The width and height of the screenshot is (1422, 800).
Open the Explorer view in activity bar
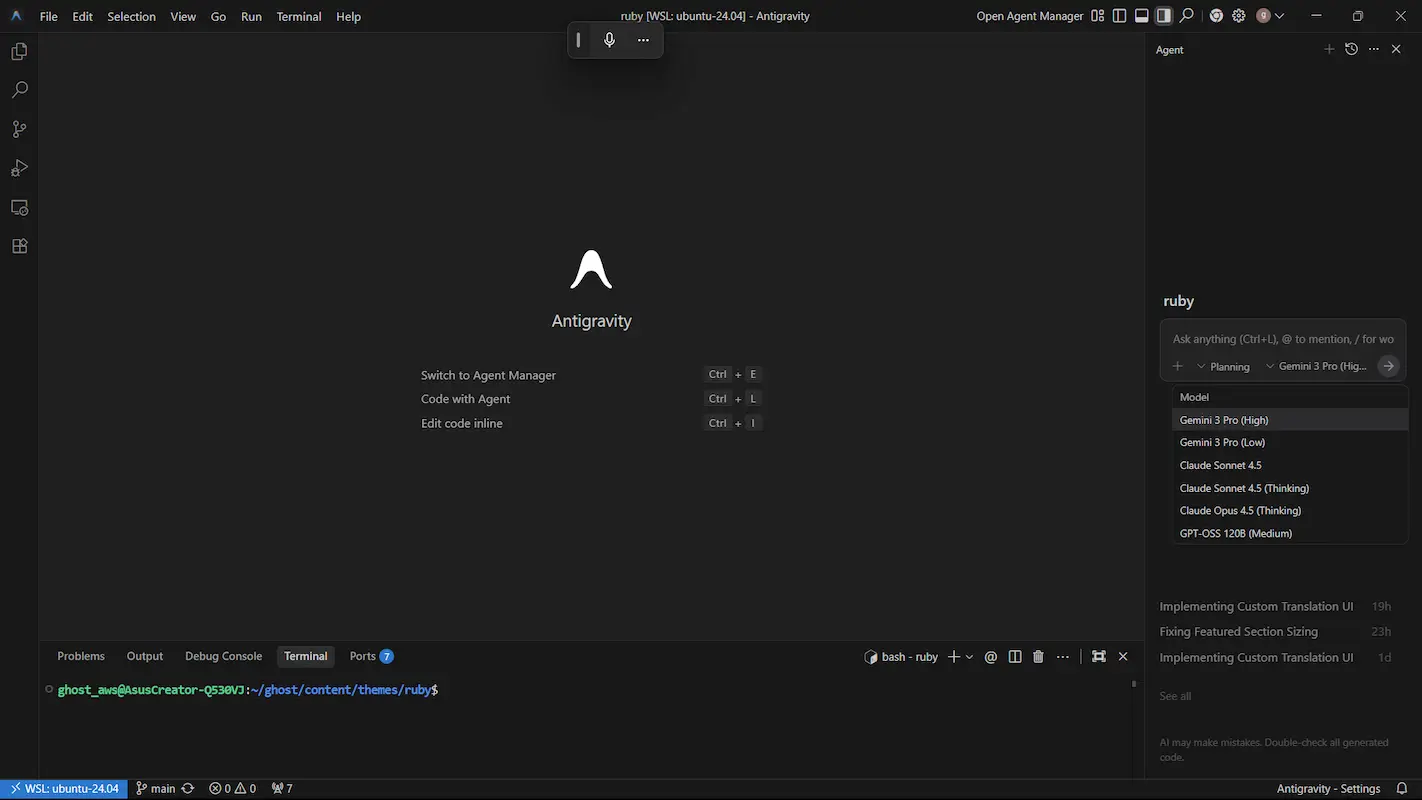pyautogui.click(x=19, y=52)
